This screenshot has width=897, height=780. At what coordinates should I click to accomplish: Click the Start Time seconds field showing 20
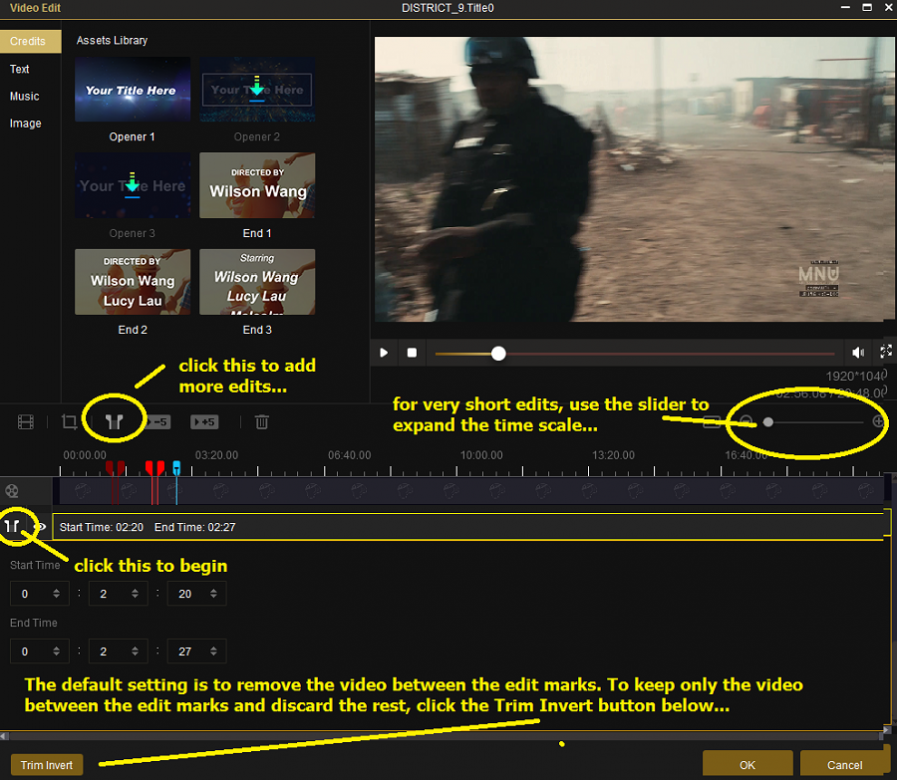coord(196,593)
